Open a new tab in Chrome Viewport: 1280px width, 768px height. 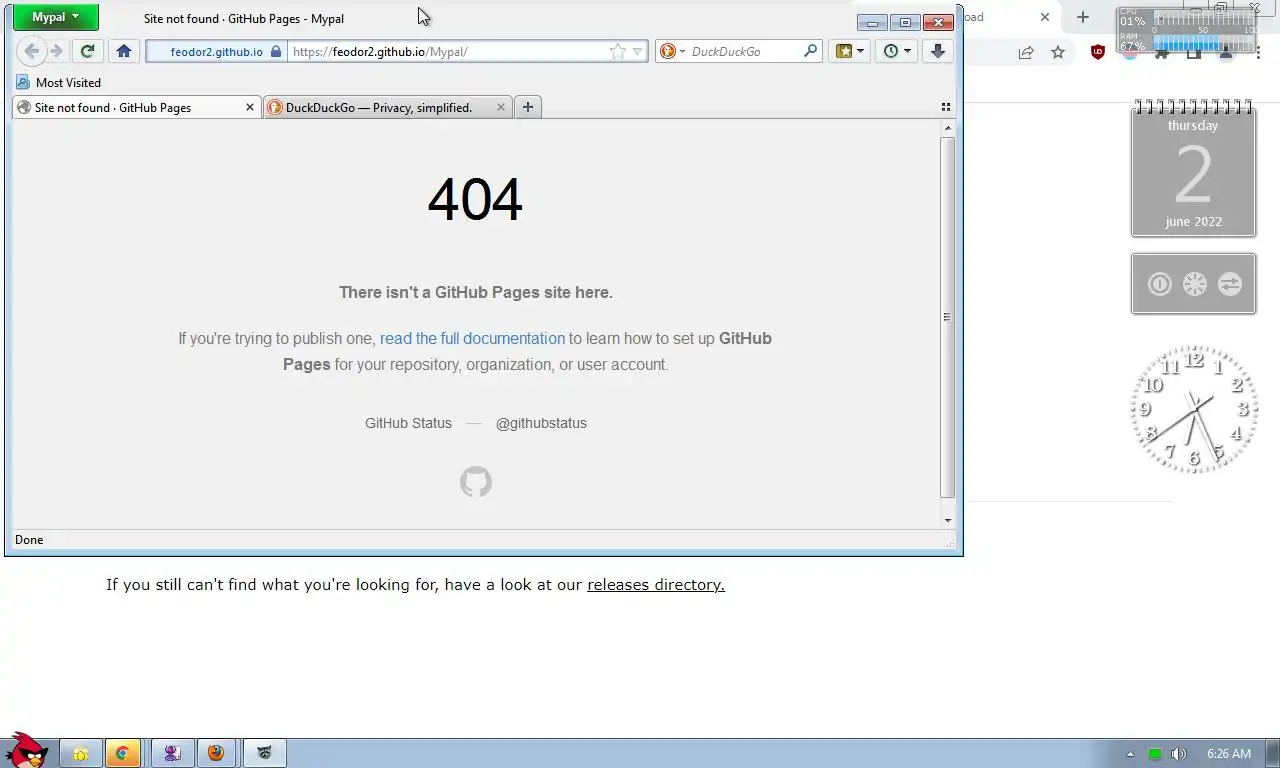tap(1082, 17)
